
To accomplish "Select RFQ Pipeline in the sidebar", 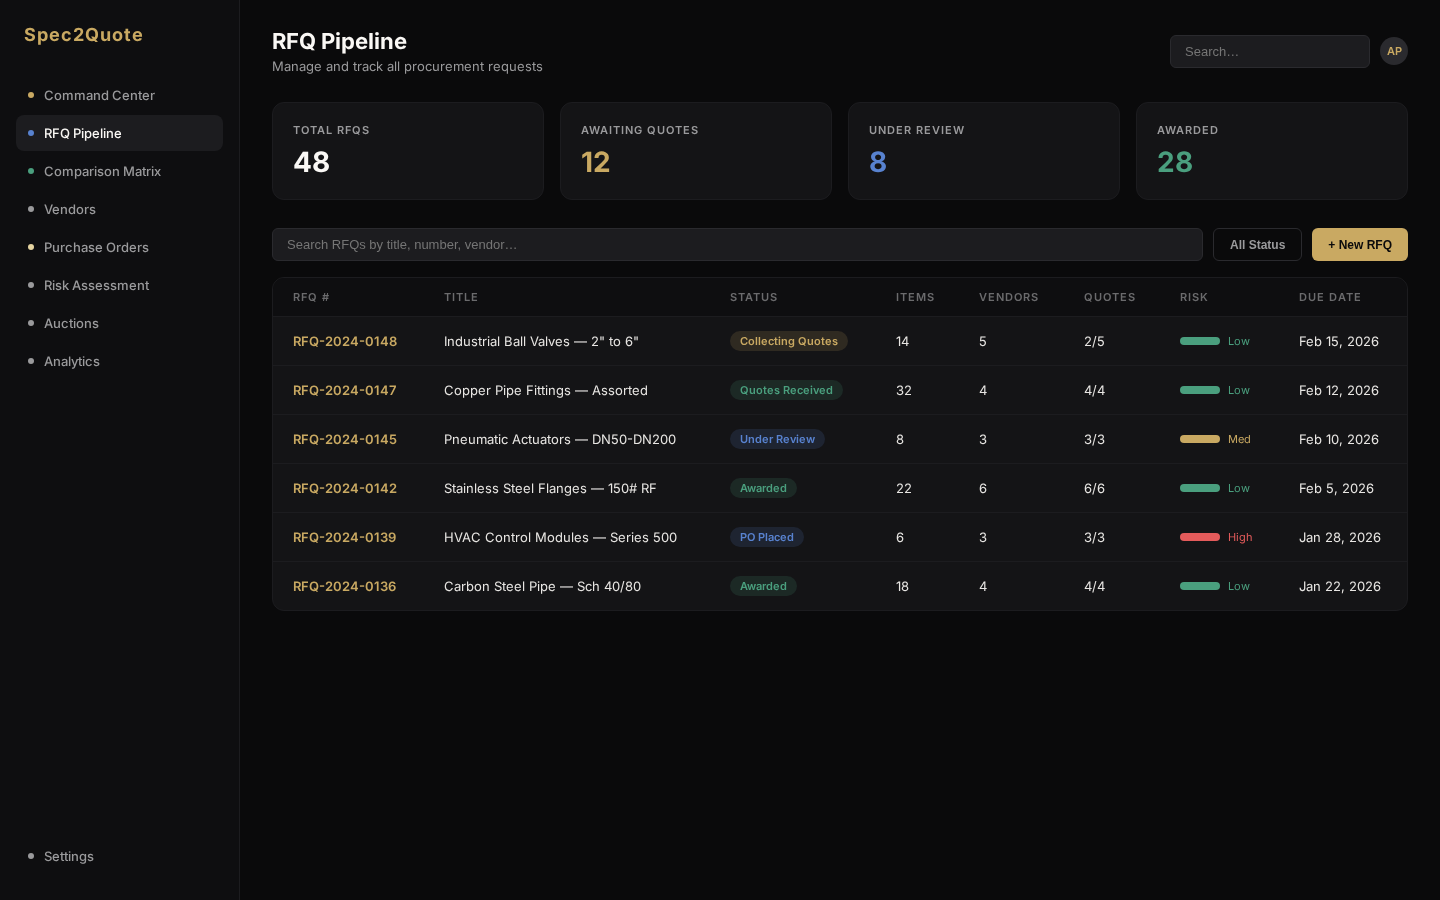I will coord(83,133).
